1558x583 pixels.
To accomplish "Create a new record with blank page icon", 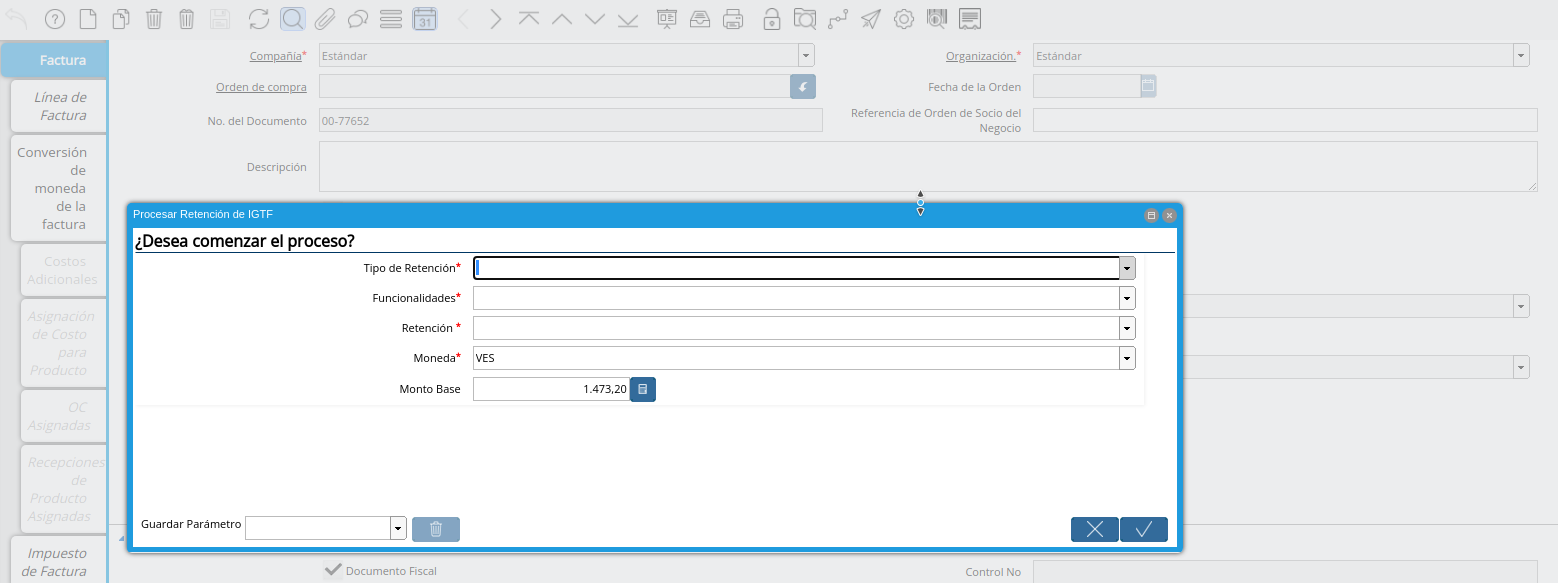I will pyautogui.click(x=88, y=18).
